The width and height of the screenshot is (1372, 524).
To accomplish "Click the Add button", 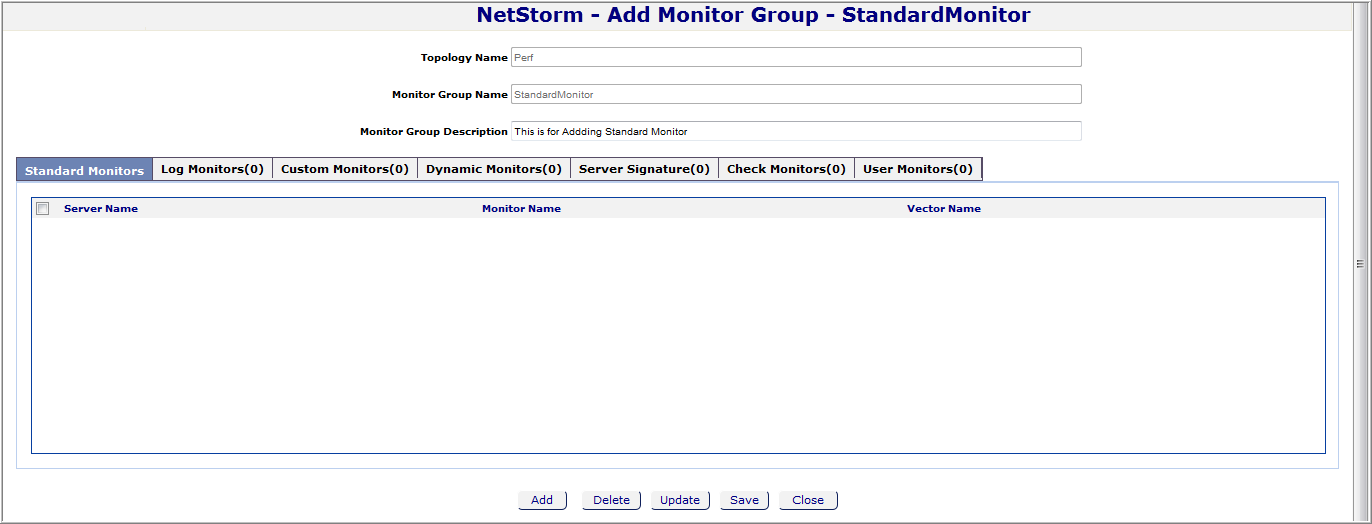I will (x=542, y=500).
